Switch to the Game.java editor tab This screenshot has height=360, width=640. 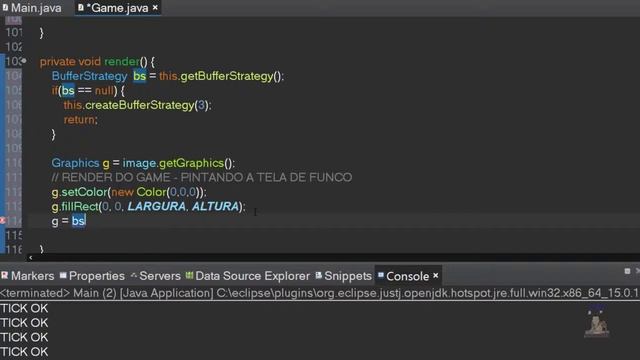click(x=118, y=8)
